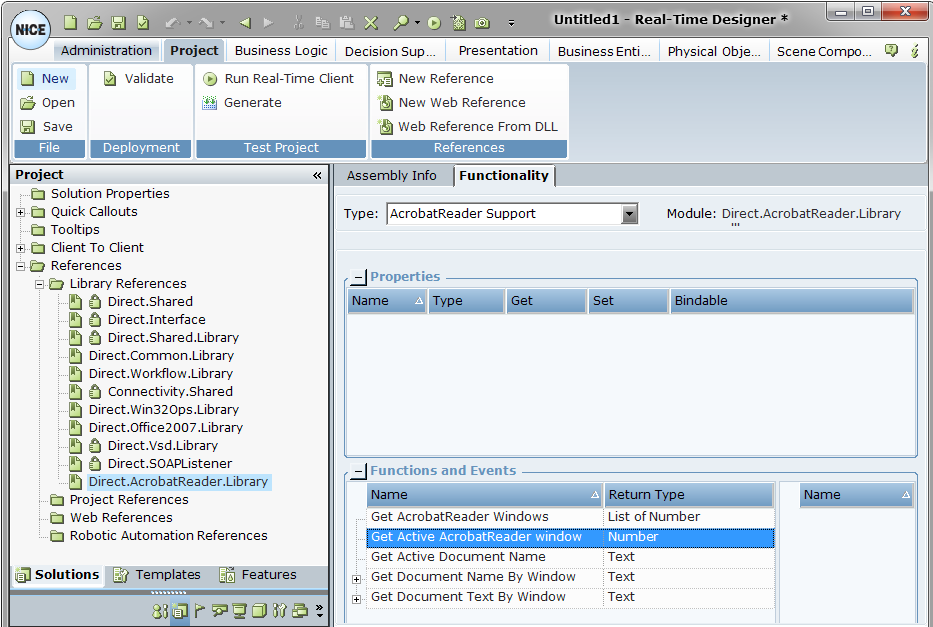Screen dimensions: 933x627
Task: Click the save disk icon in quick toolbar
Action: pyautogui.click(x=118, y=22)
